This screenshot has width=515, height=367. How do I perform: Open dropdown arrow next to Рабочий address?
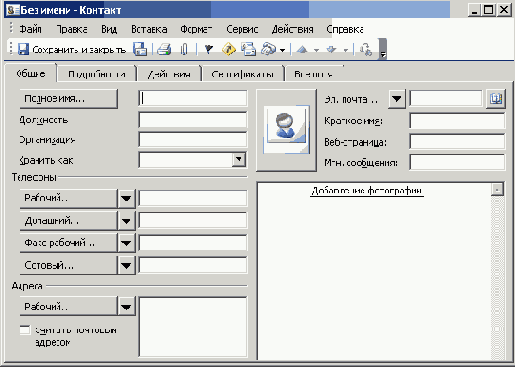pos(126,307)
